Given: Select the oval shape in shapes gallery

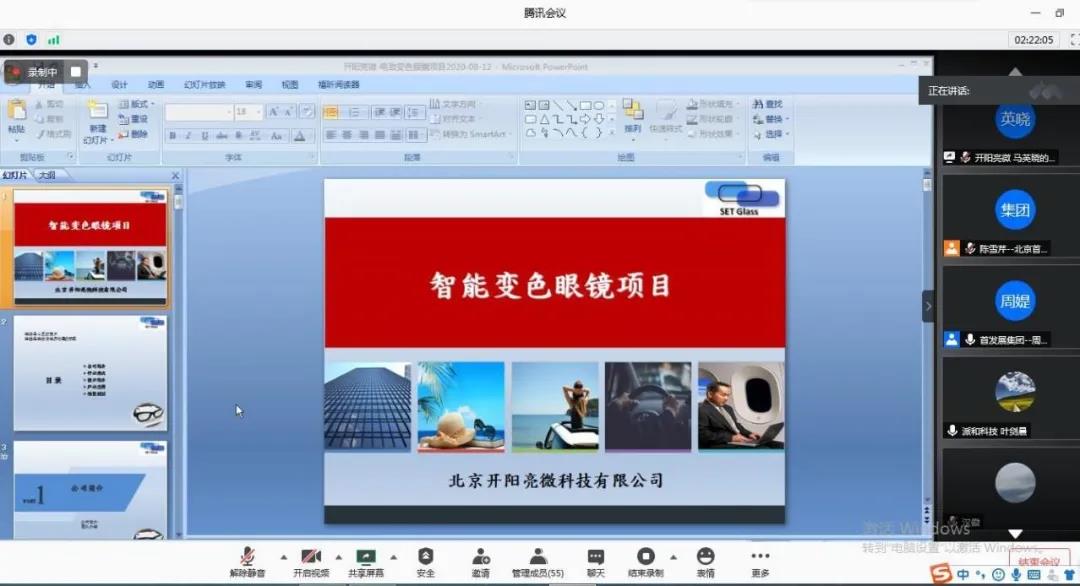Looking at the screenshot, I should point(599,105).
